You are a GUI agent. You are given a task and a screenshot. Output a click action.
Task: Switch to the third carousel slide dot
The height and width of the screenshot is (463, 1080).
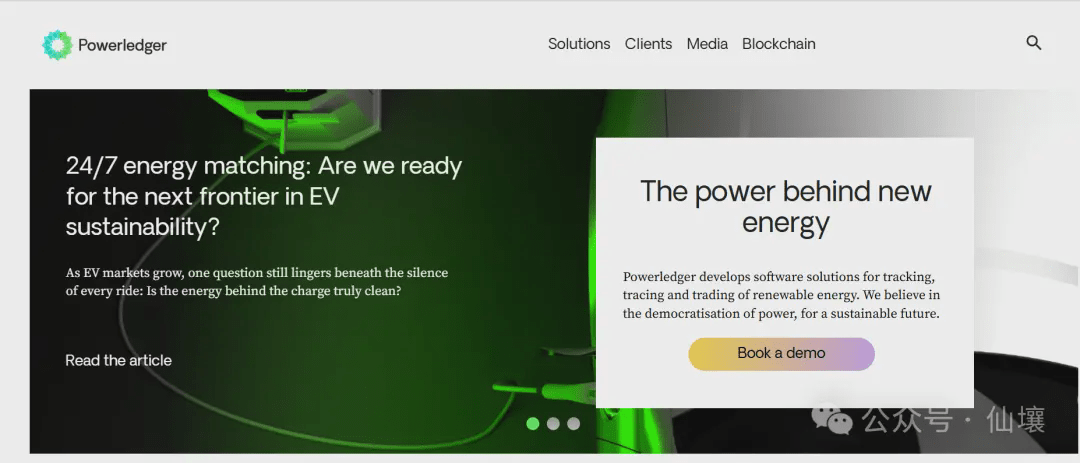(573, 424)
